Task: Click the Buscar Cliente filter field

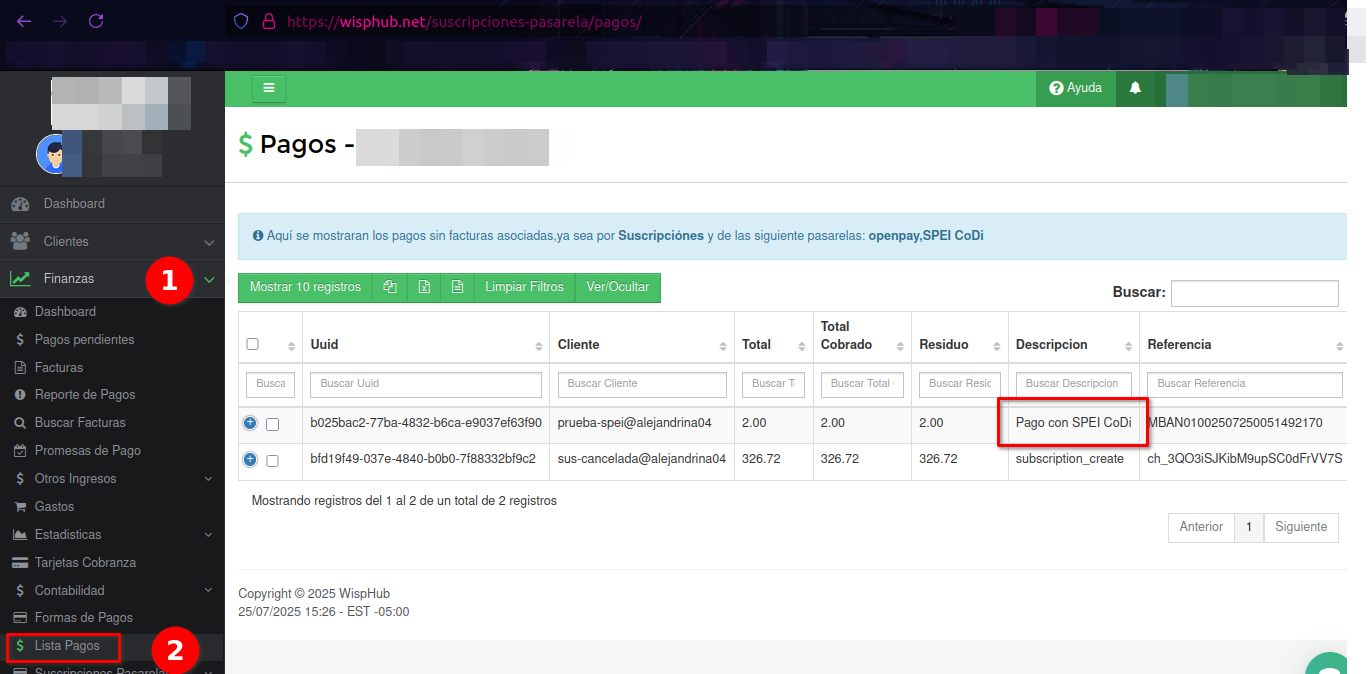Action: click(x=642, y=384)
